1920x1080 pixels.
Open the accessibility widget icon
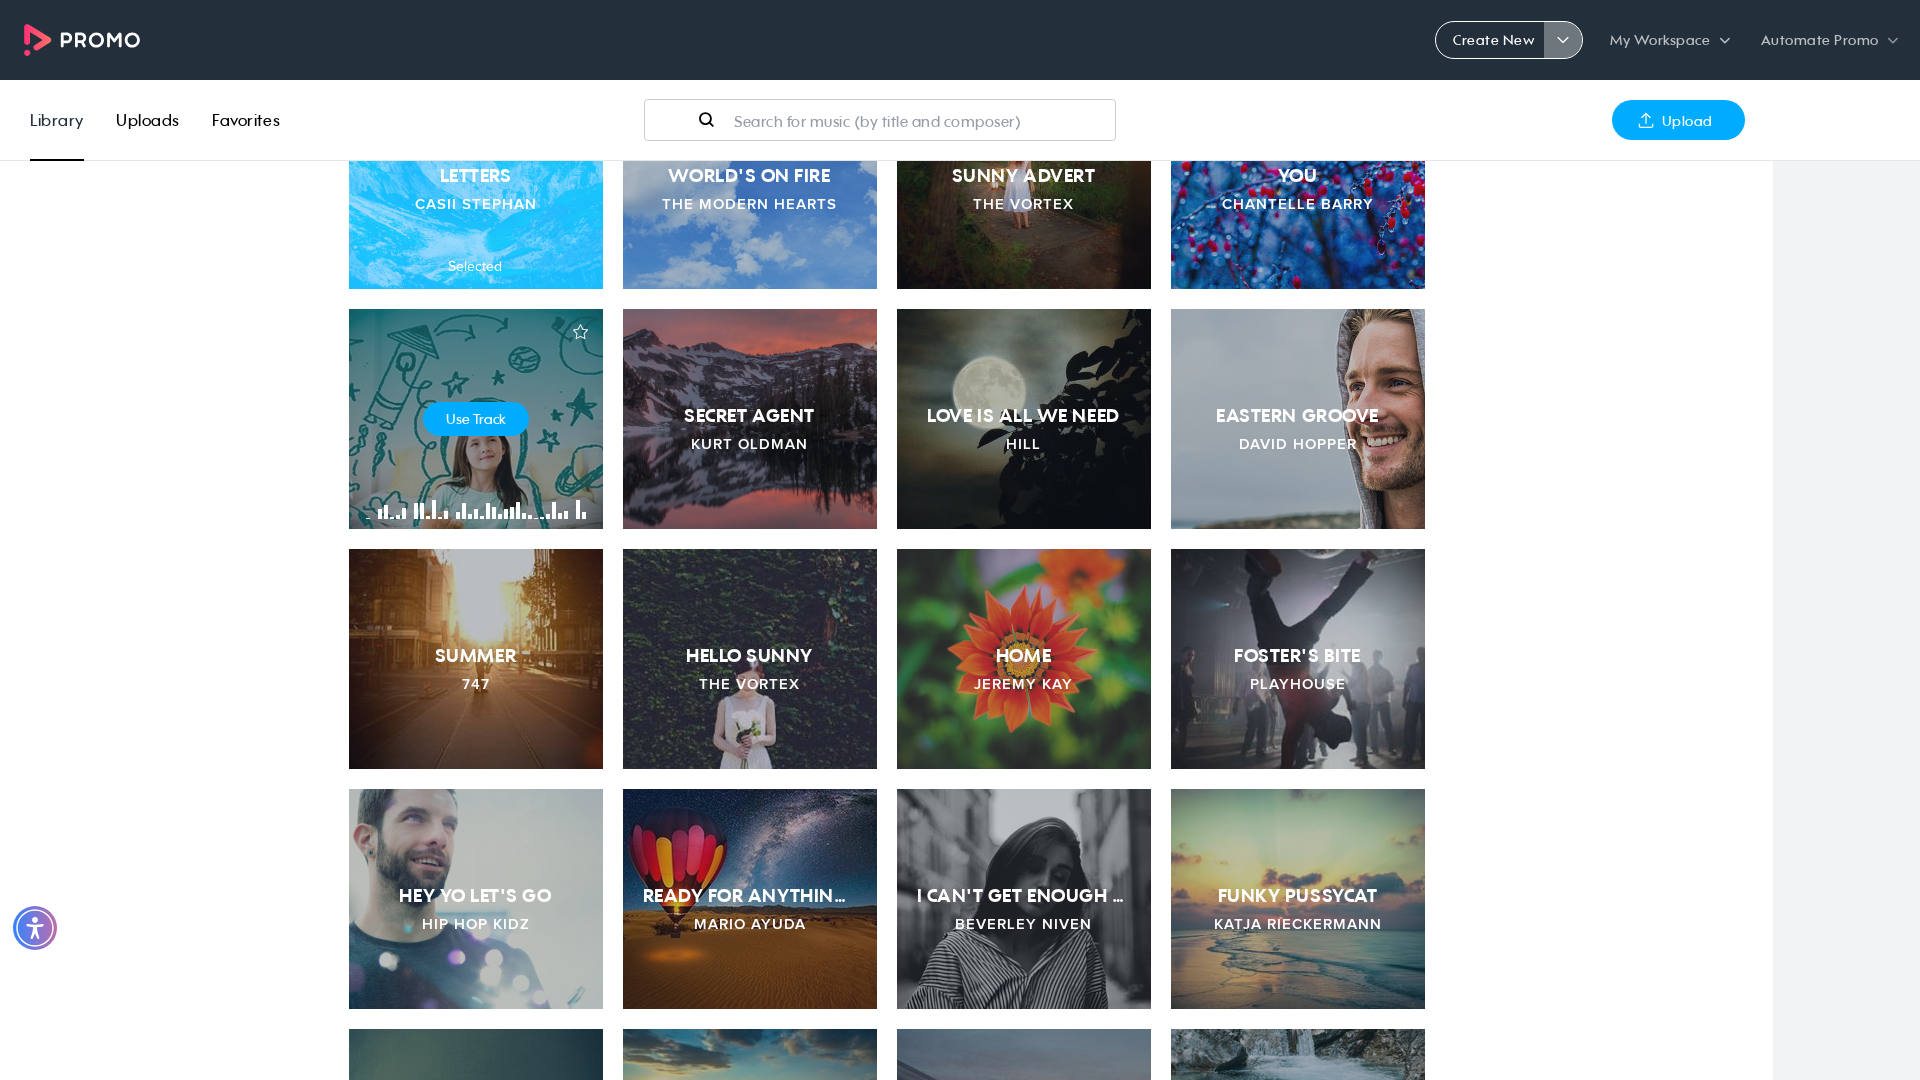coord(35,928)
